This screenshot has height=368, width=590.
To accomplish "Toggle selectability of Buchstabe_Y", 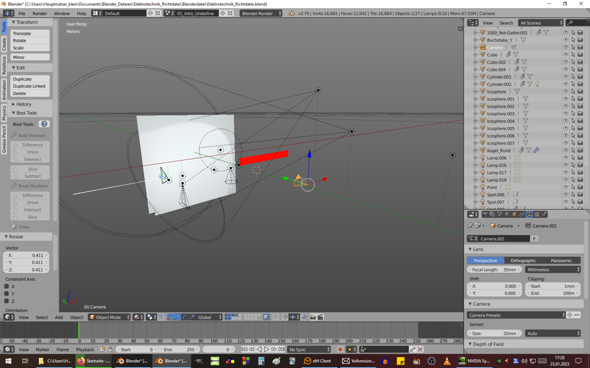I will [x=573, y=40].
